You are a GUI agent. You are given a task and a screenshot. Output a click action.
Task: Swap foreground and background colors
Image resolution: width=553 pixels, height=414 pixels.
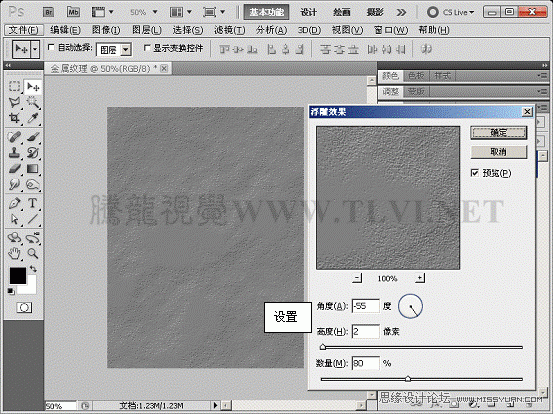[x=33, y=269]
